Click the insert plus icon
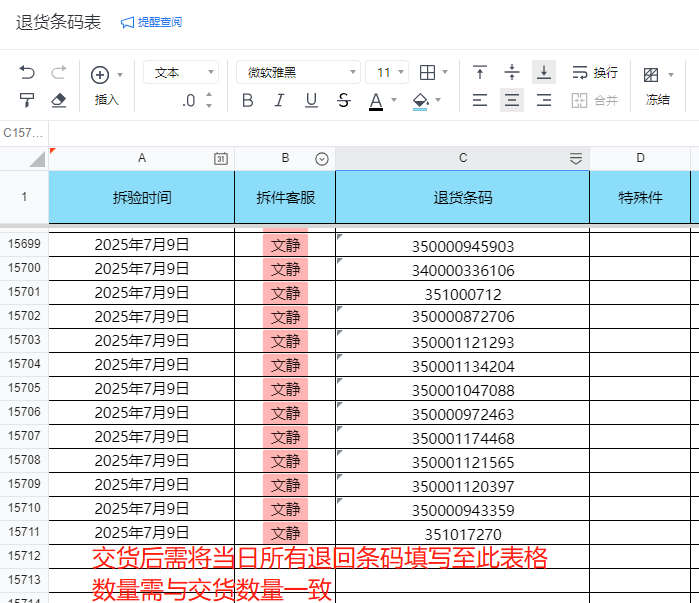This screenshot has width=699, height=603. coord(100,74)
